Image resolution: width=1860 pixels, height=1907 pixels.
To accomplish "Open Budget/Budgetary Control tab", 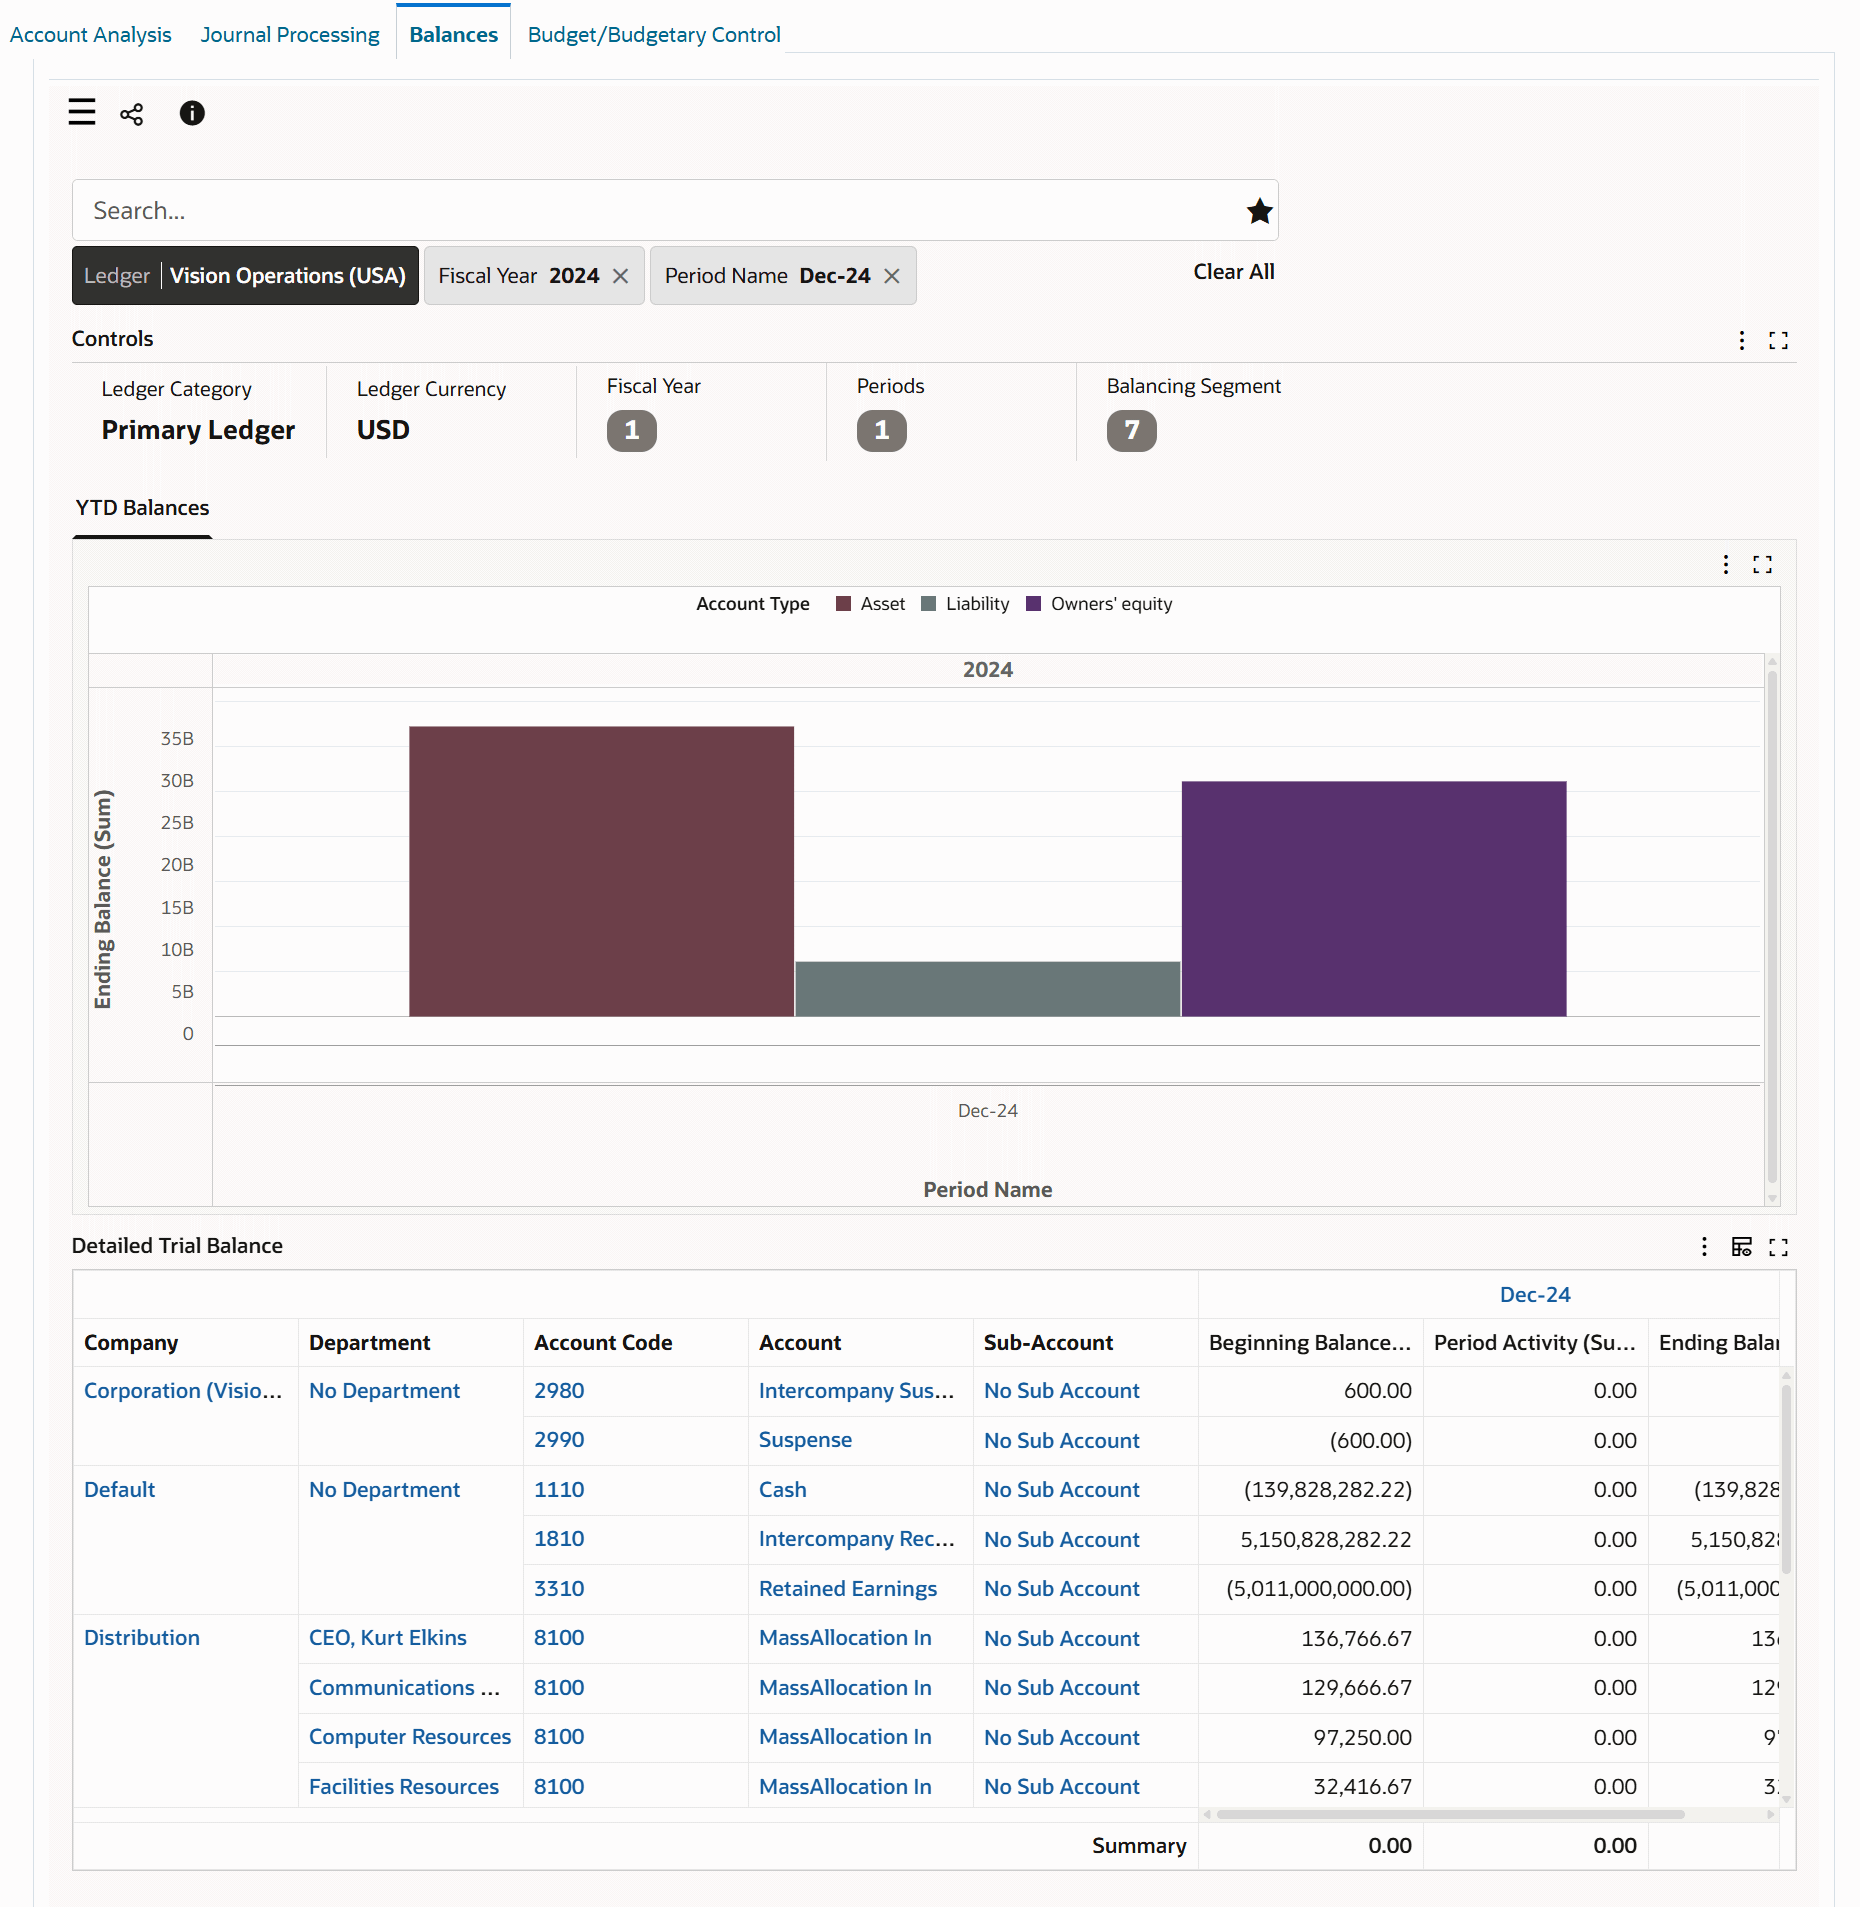I will [654, 34].
